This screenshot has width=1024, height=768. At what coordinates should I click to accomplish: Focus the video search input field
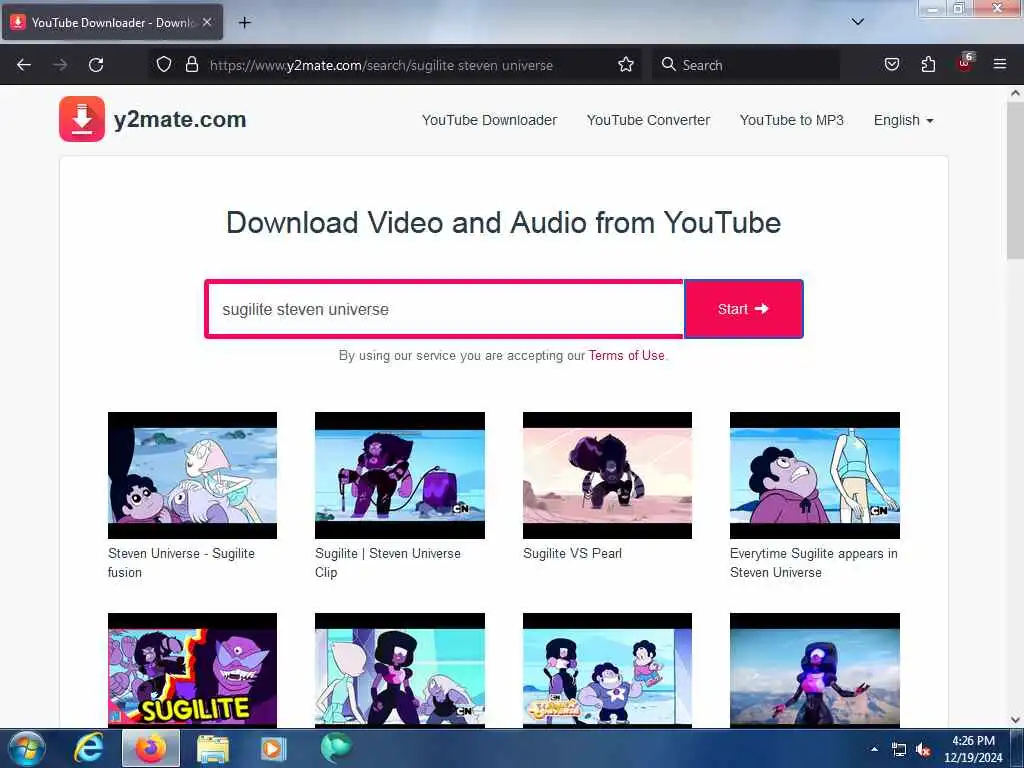[444, 309]
